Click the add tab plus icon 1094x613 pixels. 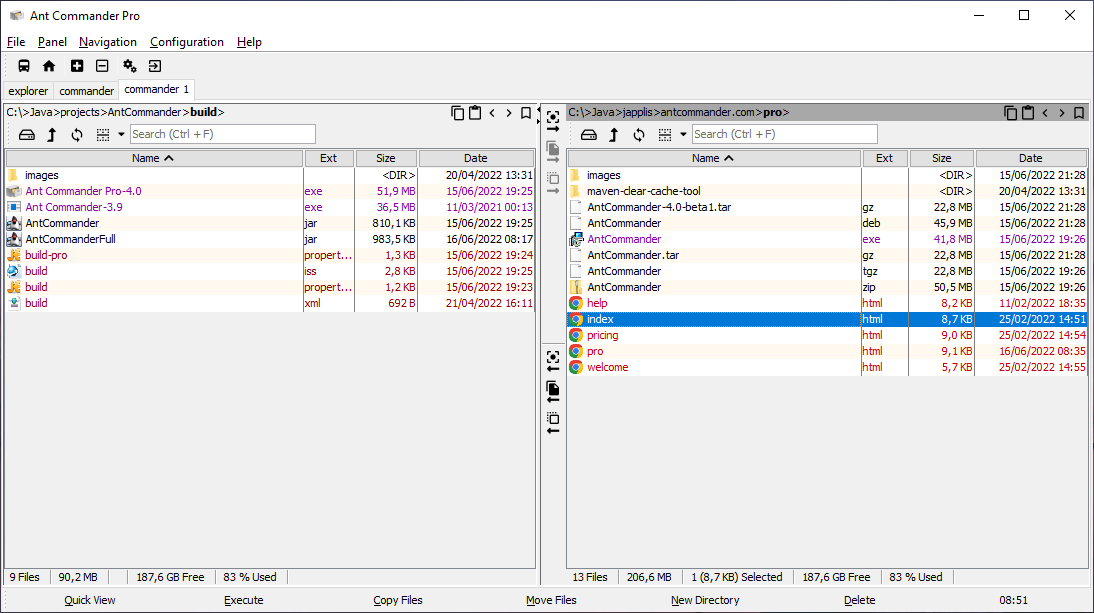click(77, 66)
